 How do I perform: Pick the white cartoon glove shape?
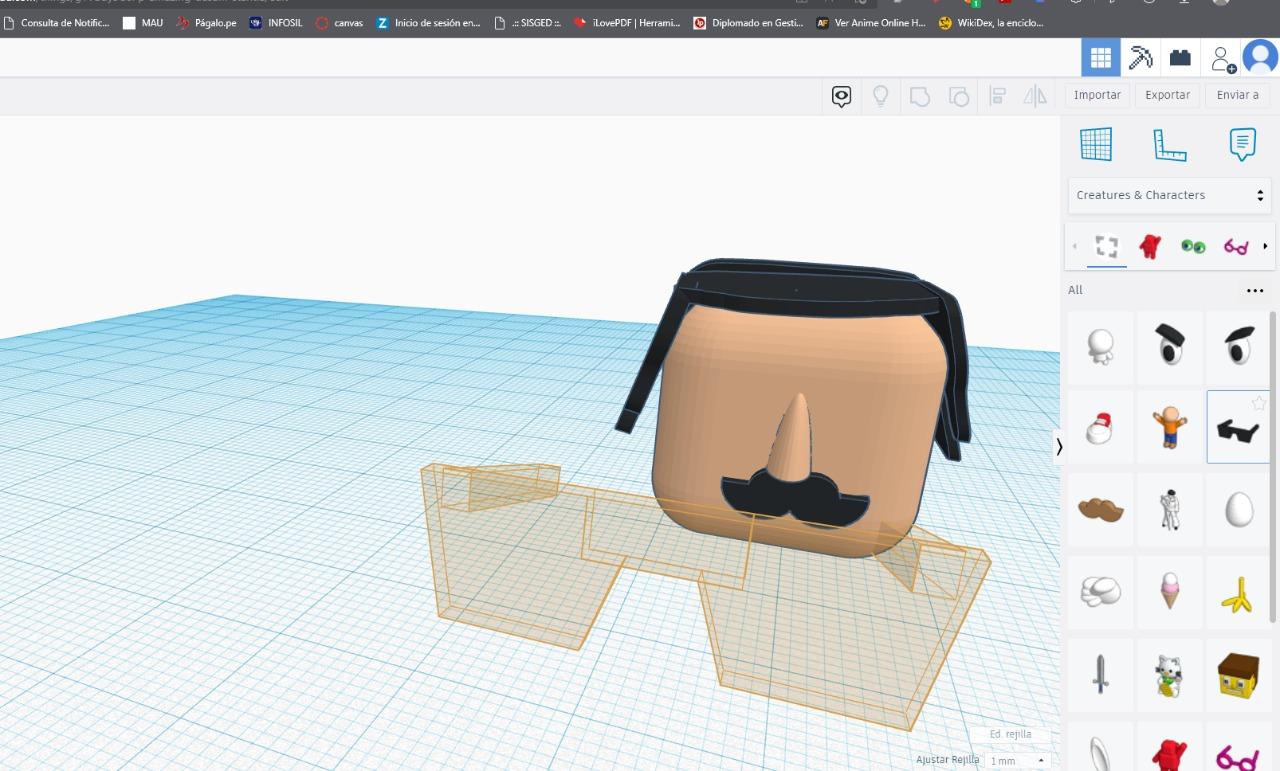point(1101,592)
